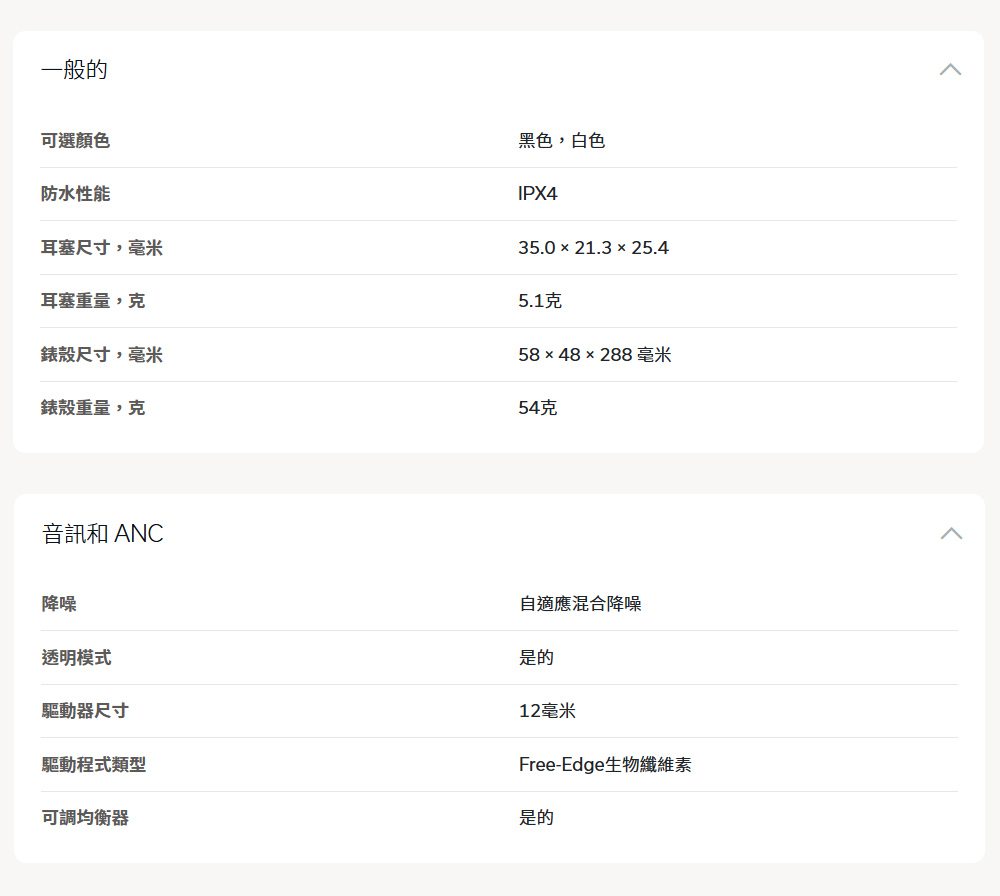This screenshot has width=1000, height=896.
Task: Select the 35.0 × 21.3 × 25.4 value
Action: (x=593, y=248)
